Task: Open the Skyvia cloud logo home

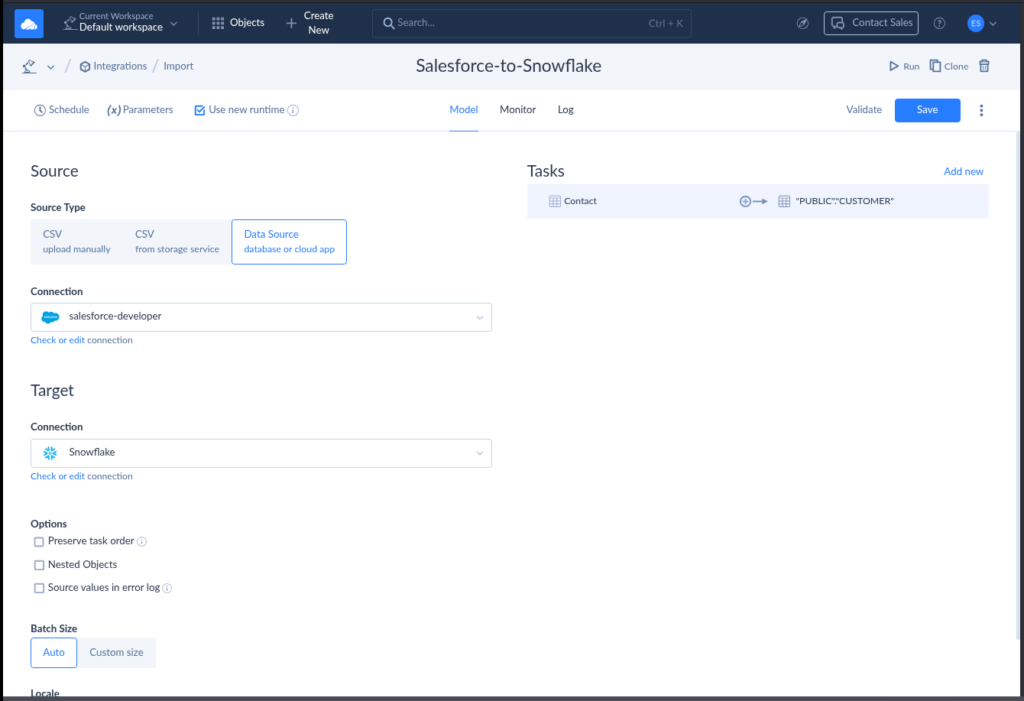Action: (x=29, y=24)
